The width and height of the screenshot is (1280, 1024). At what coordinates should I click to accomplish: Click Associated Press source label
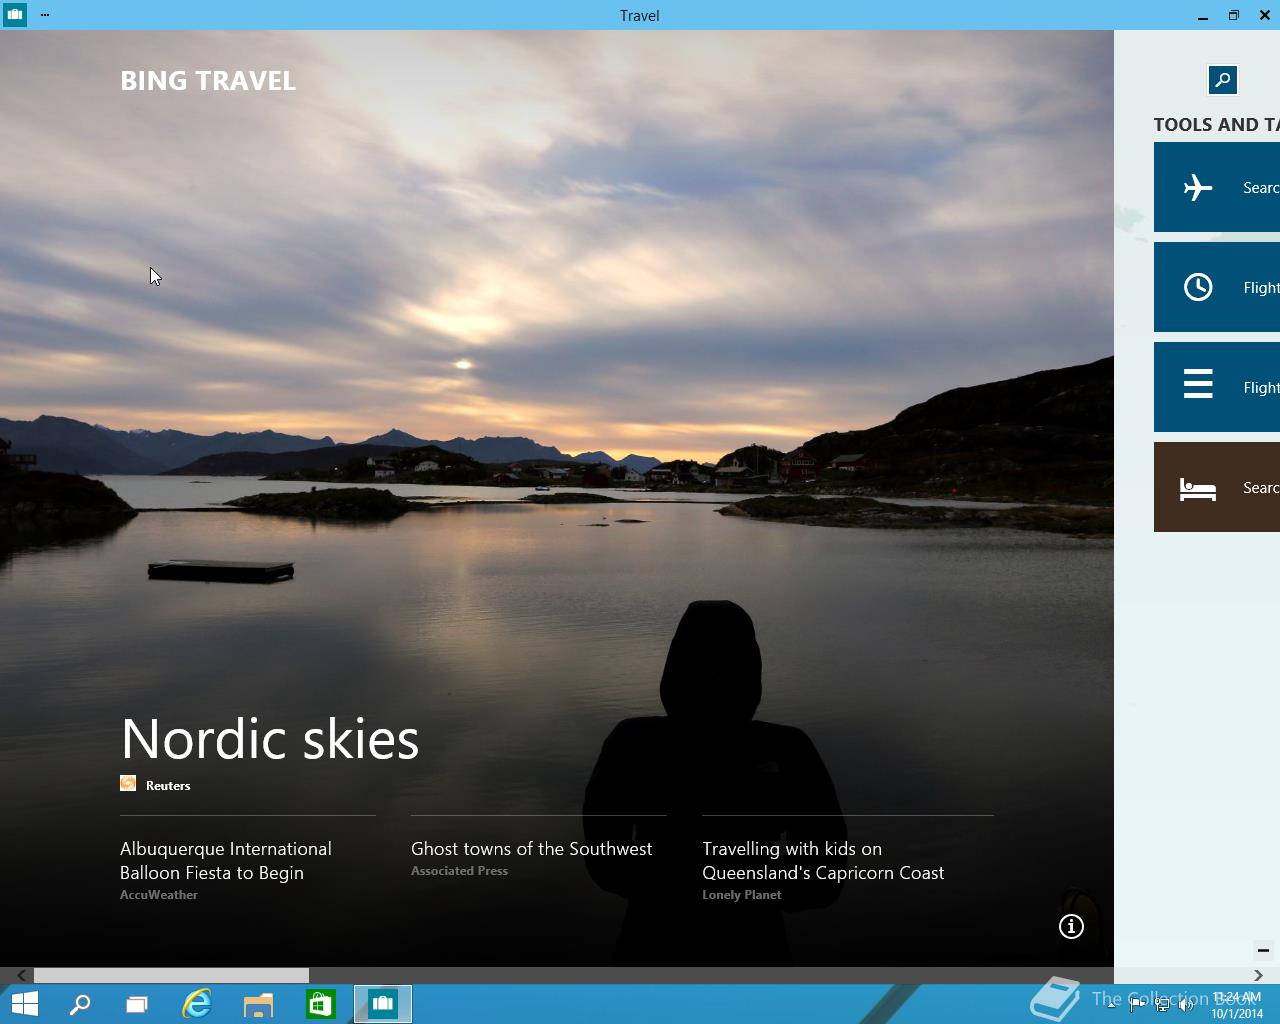point(459,871)
